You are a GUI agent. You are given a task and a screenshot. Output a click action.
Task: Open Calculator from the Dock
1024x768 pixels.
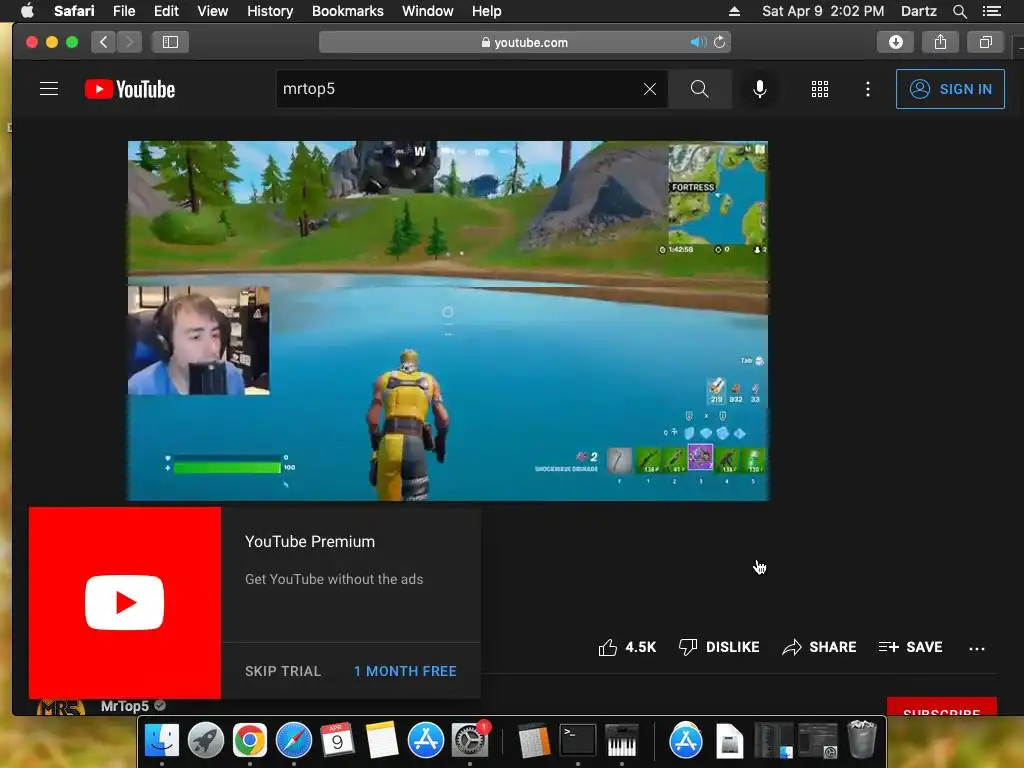[x=534, y=741]
